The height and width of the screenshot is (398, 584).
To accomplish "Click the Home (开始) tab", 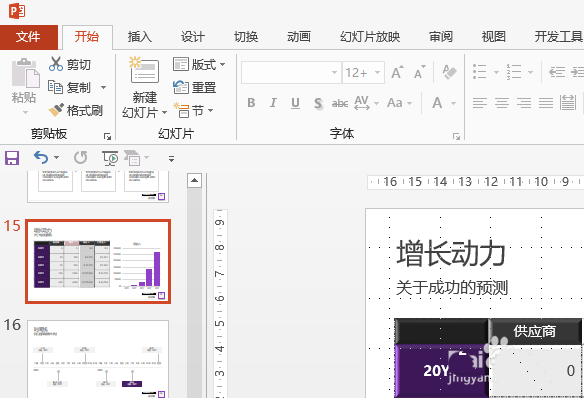I will [x=87, y=37].
